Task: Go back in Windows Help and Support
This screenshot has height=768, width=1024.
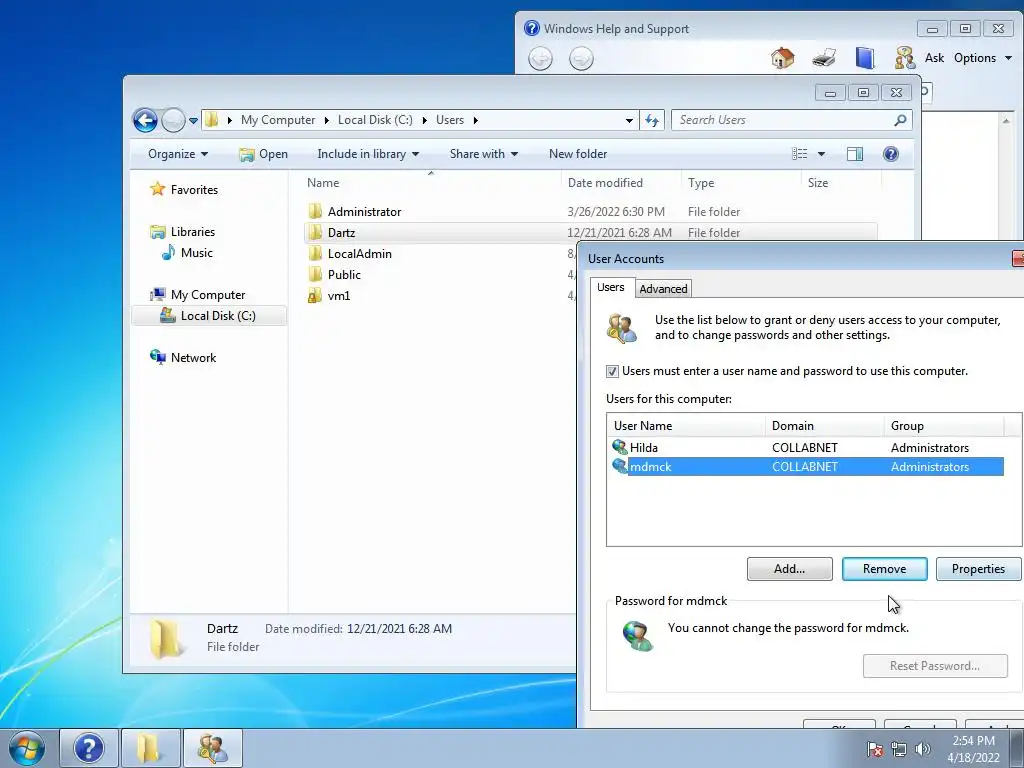Action: [x=540, y=59]
